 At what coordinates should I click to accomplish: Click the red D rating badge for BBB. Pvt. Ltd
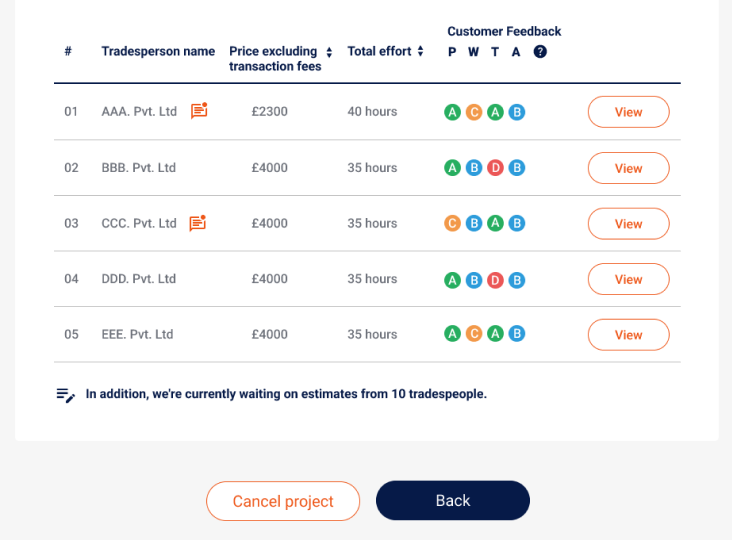tap(495, 168)
